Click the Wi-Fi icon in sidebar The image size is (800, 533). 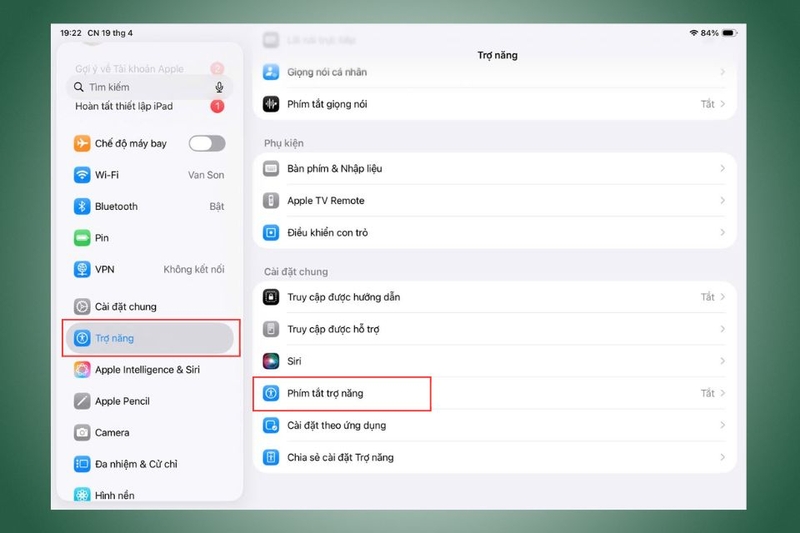(x=82, y=175)
